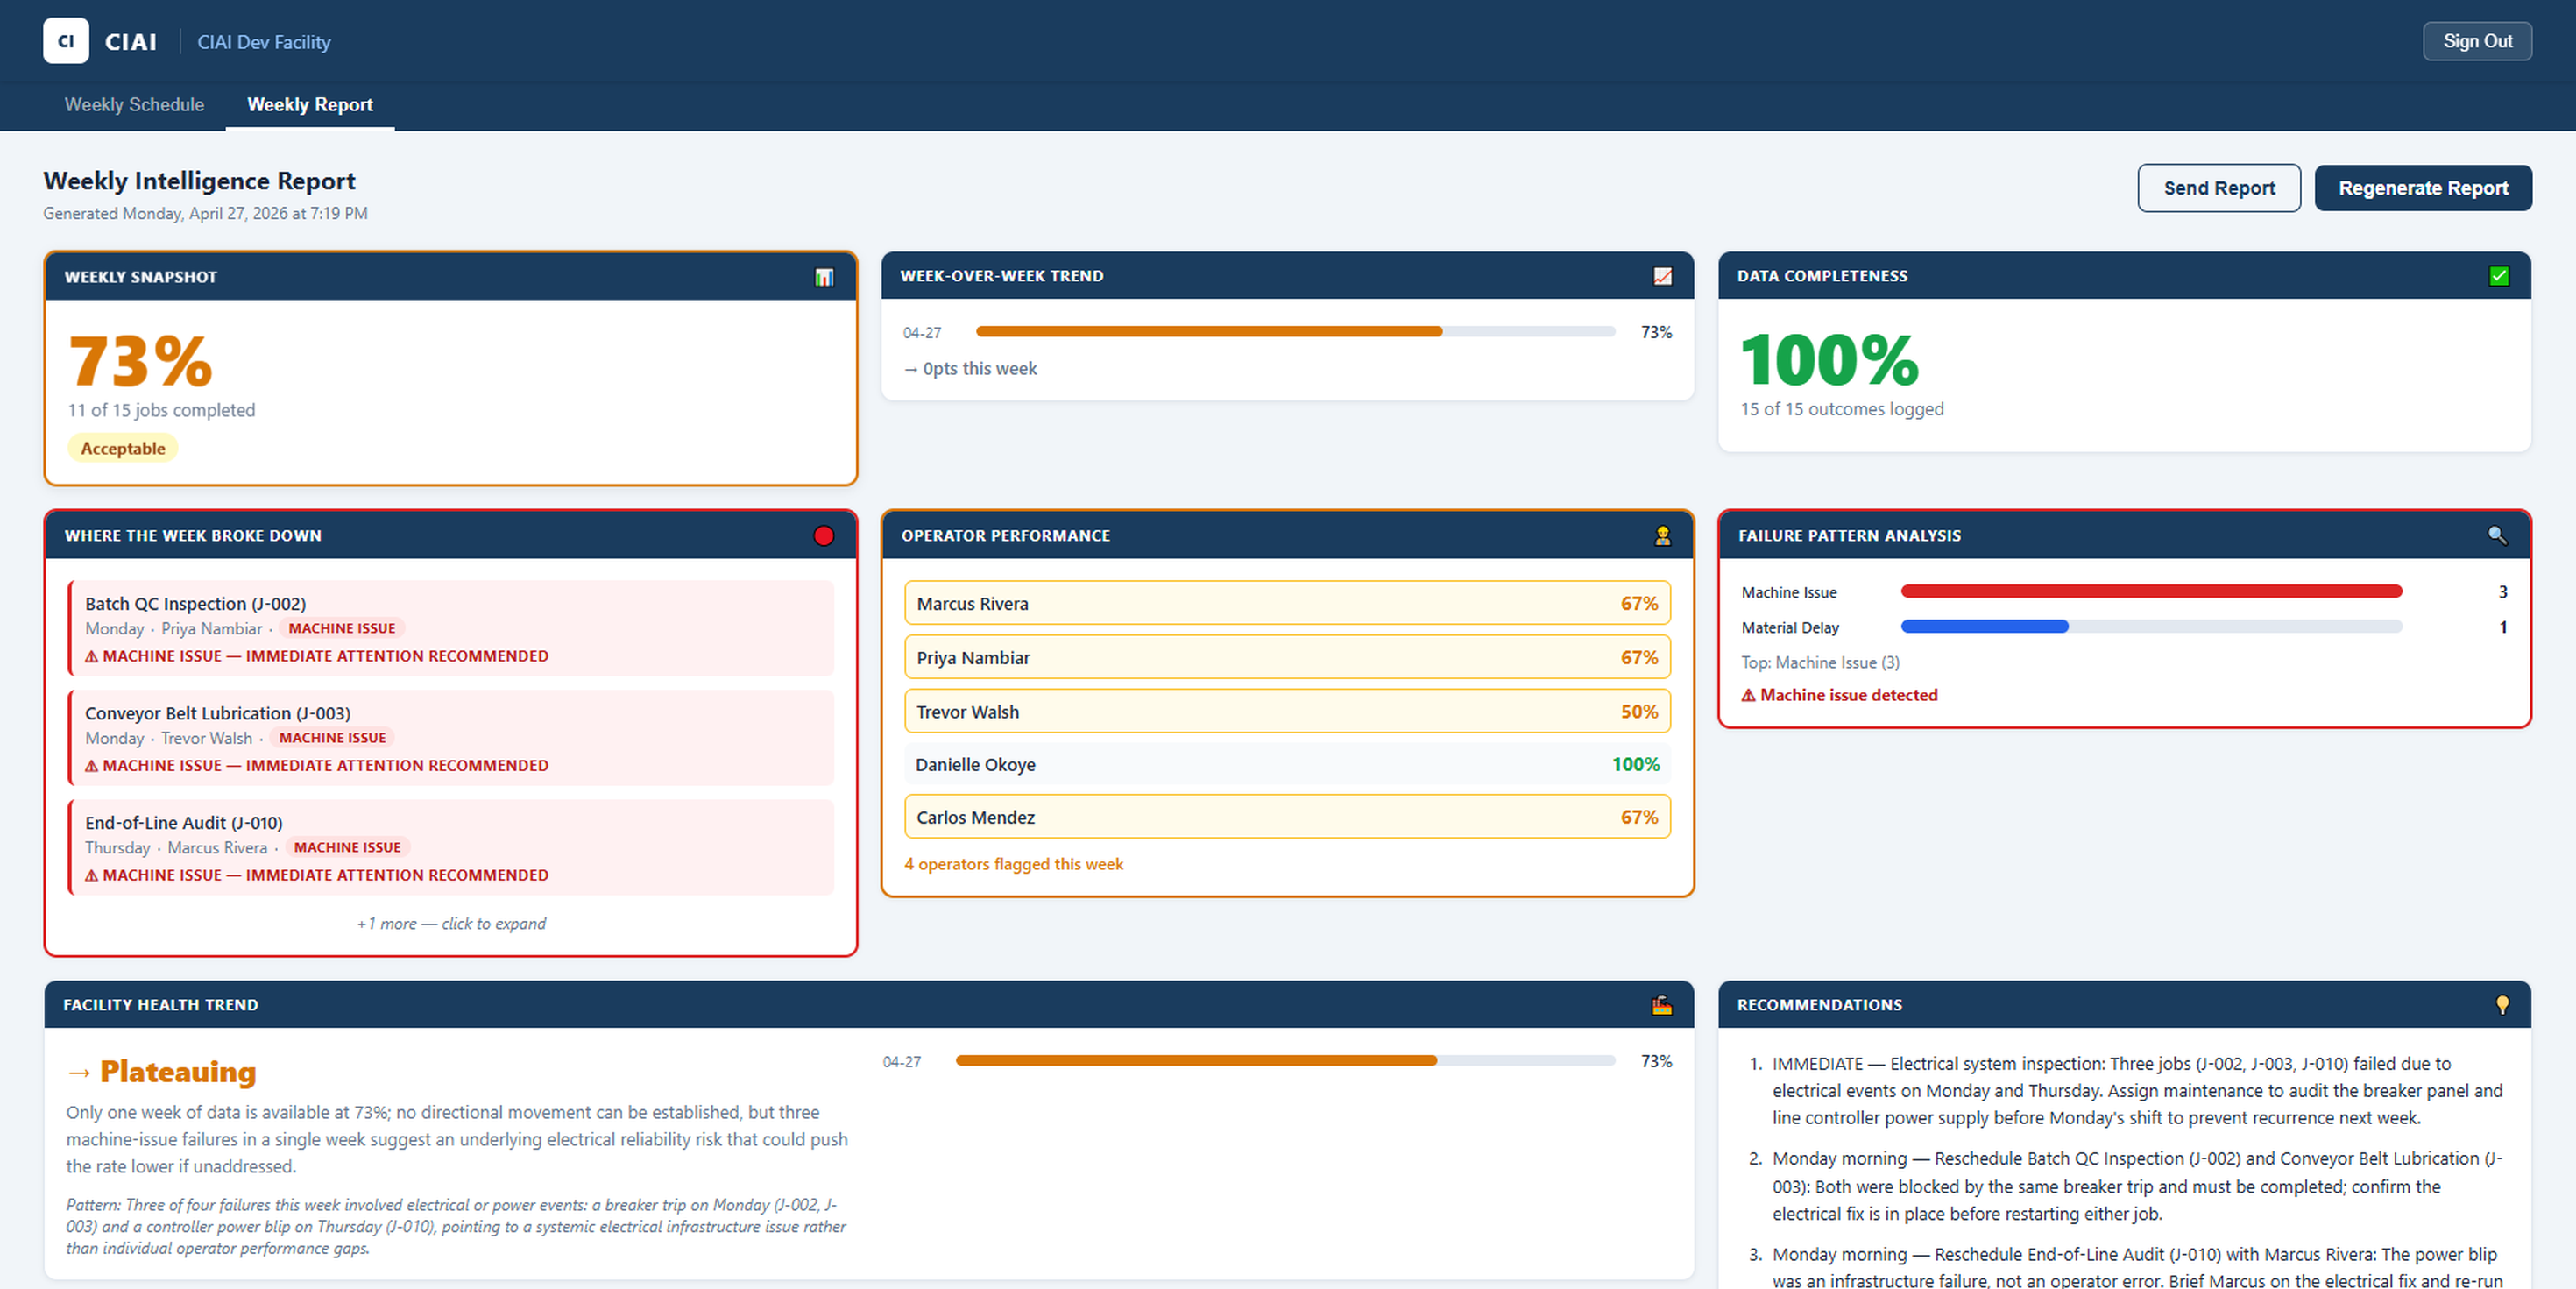
Task: Click the trend chart icon on Week-Over-Week Trend
Action: [x=1662, y=276]
